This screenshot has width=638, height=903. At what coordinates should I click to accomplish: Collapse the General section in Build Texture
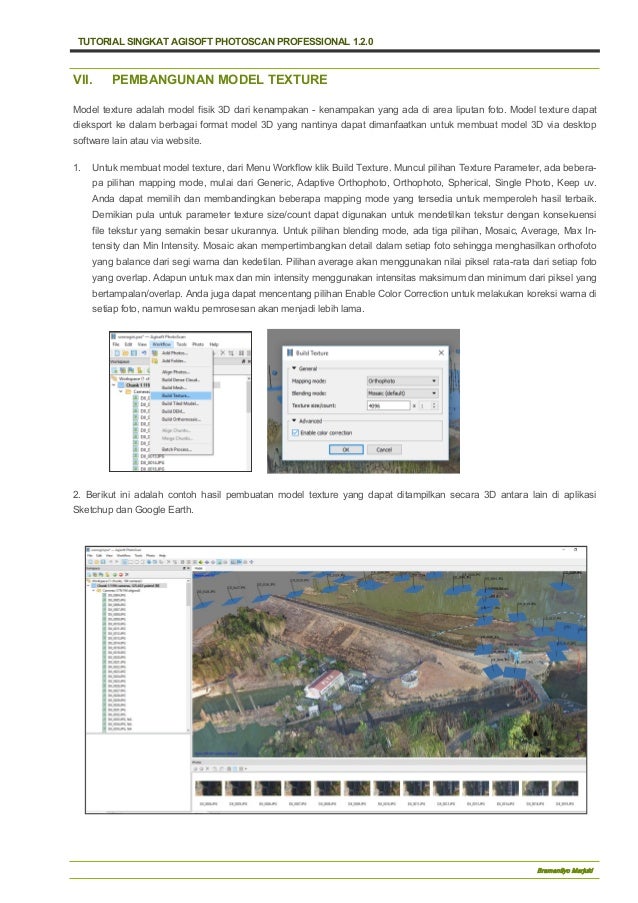(x=294, y=368)
